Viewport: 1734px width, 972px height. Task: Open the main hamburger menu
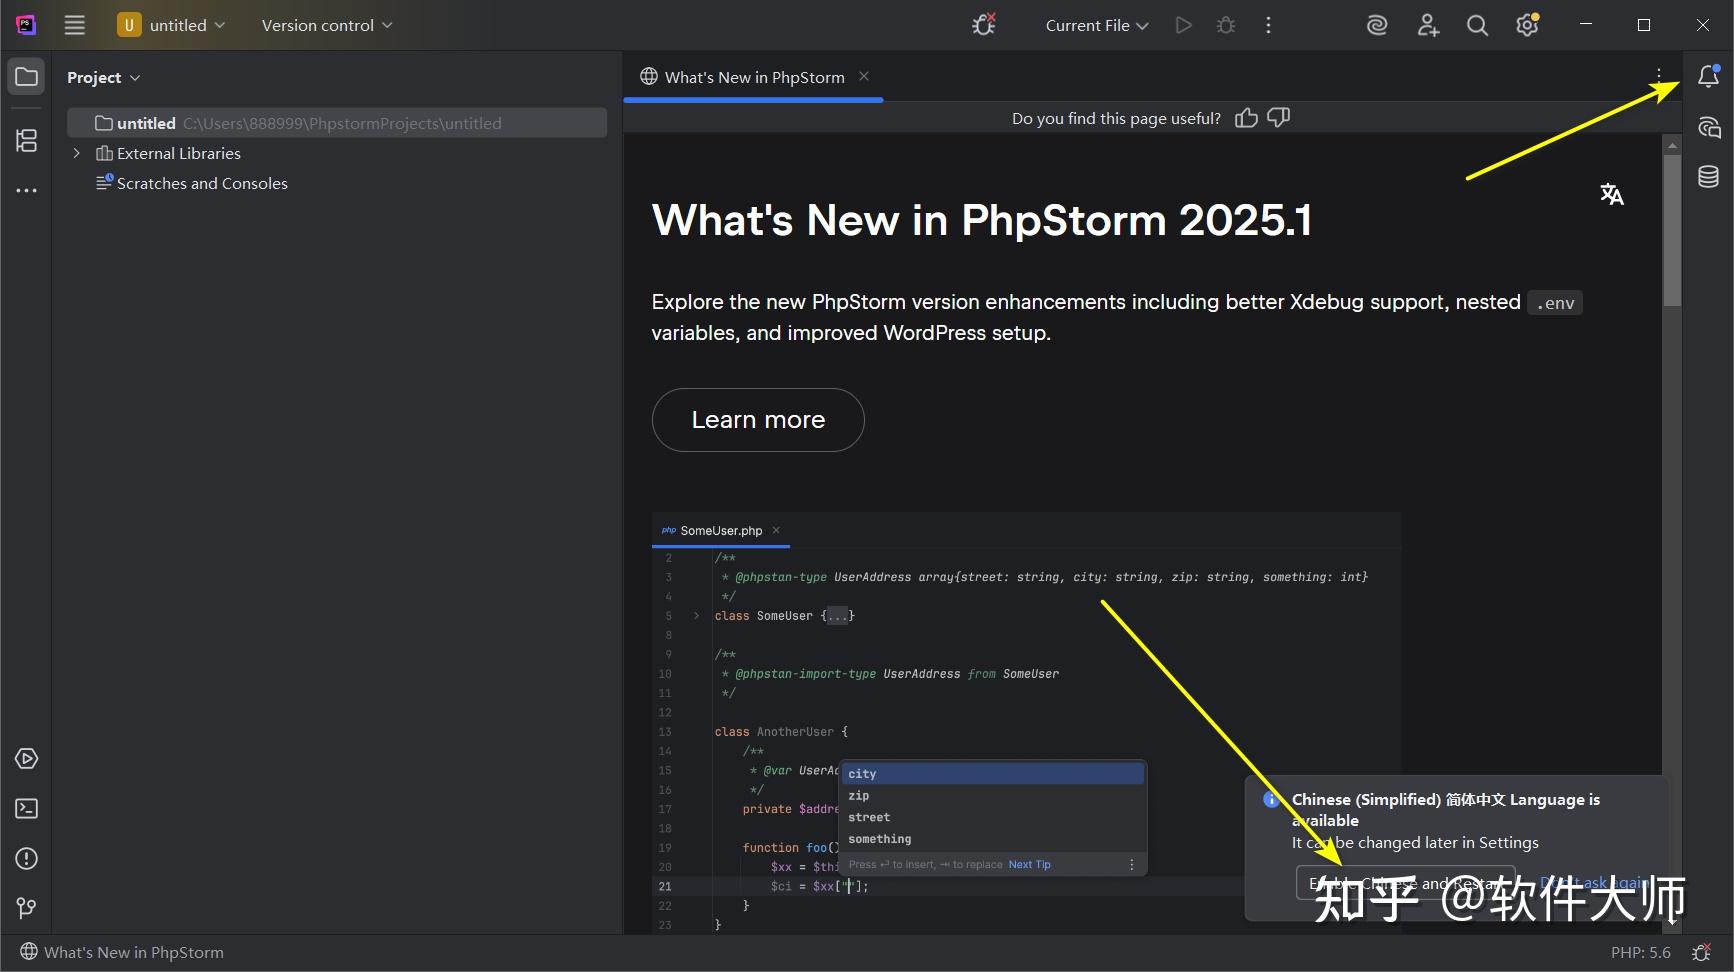tap(74, 25)
